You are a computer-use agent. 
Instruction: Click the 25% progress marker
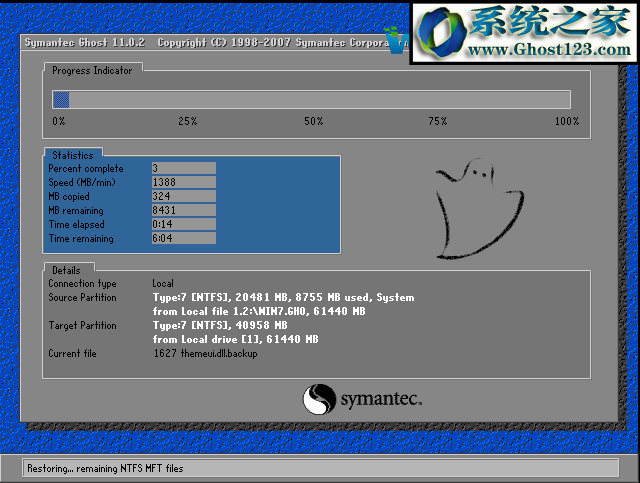[187, 121]
